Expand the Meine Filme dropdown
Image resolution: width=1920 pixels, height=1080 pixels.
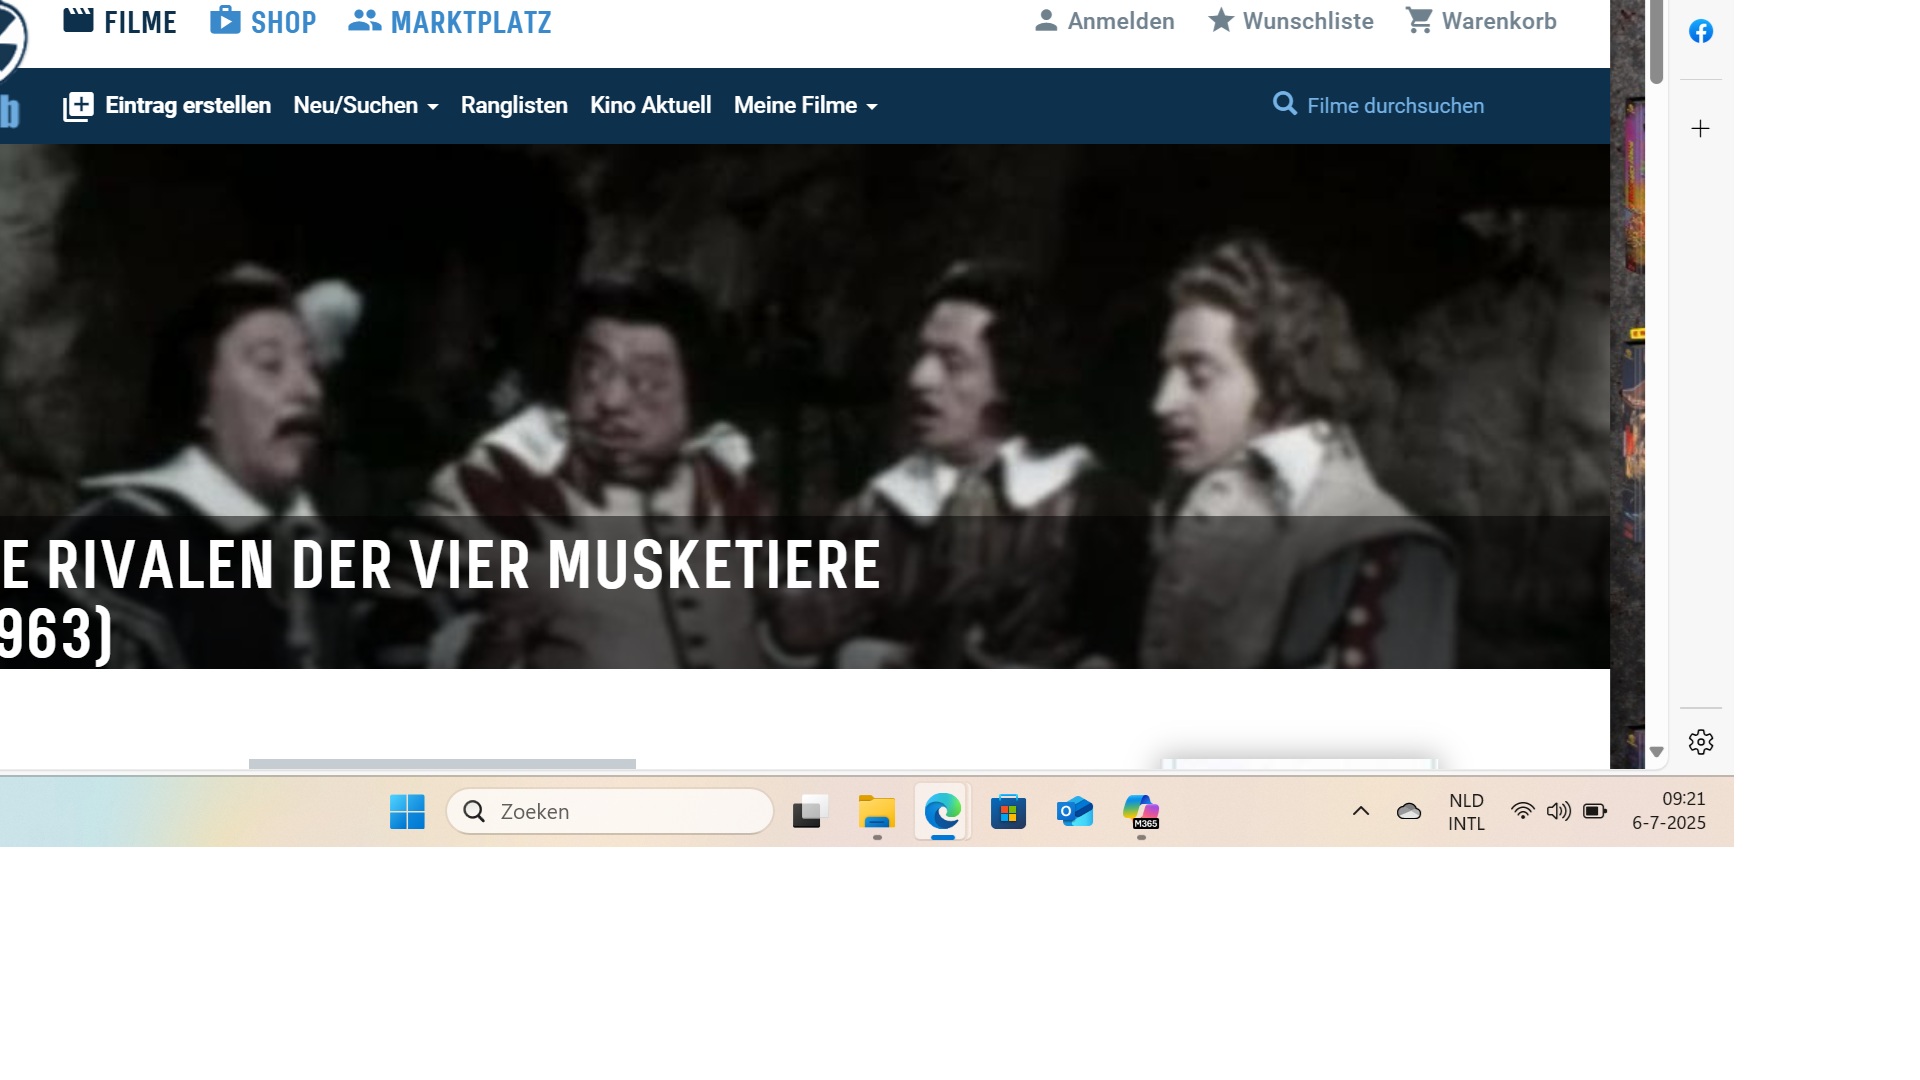[x=806, y=106]
